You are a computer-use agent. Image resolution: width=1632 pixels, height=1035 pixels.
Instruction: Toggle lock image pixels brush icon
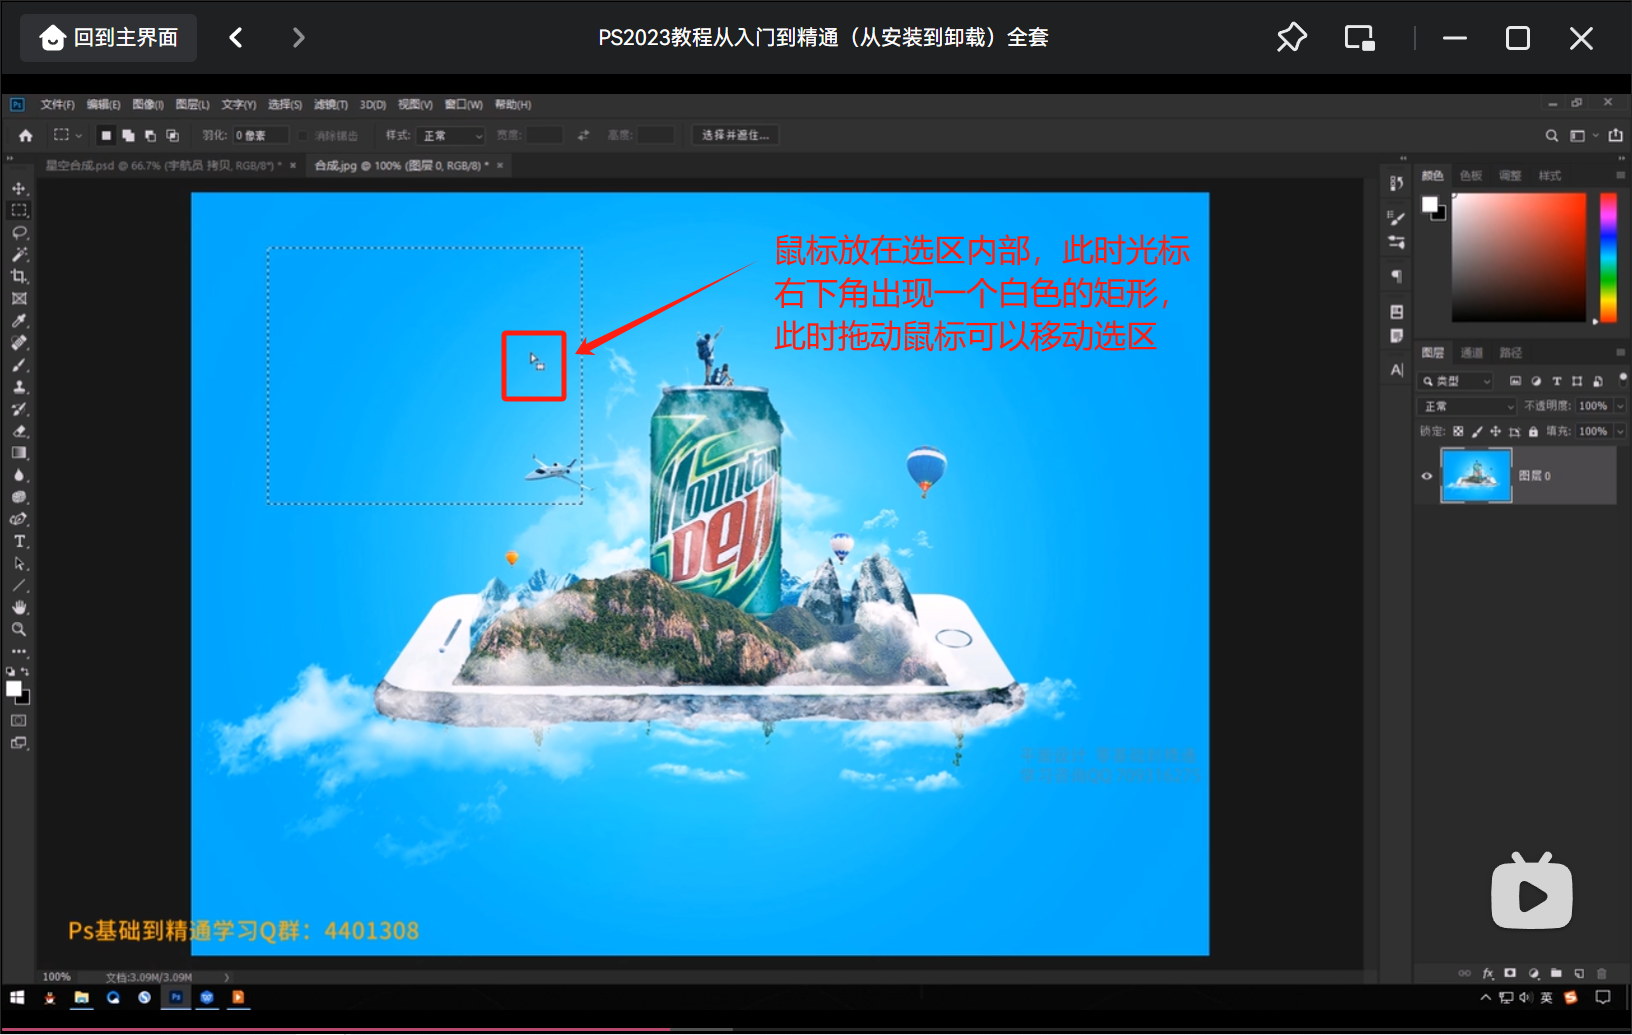click(1477, 432)
